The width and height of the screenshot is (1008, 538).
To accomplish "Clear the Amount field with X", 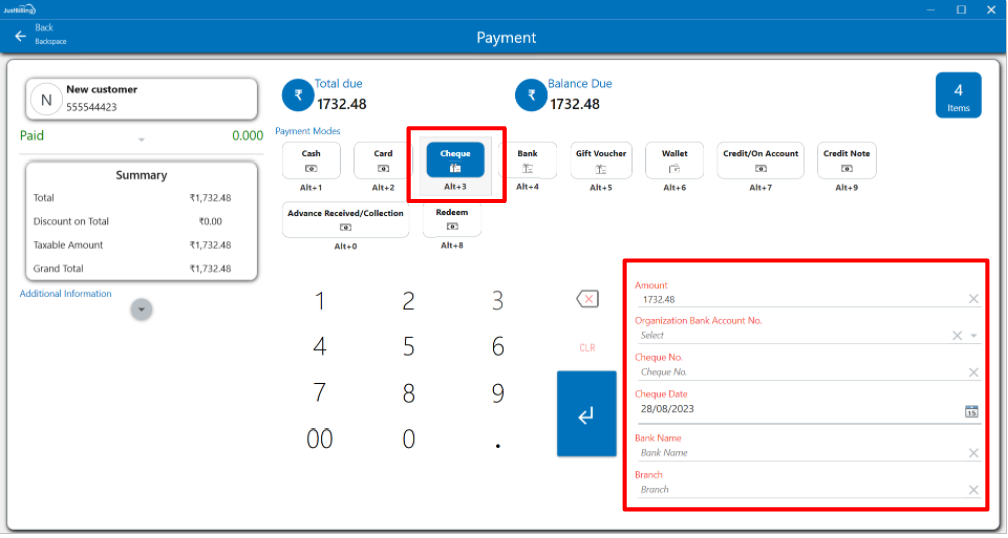I will click(973, 299).
